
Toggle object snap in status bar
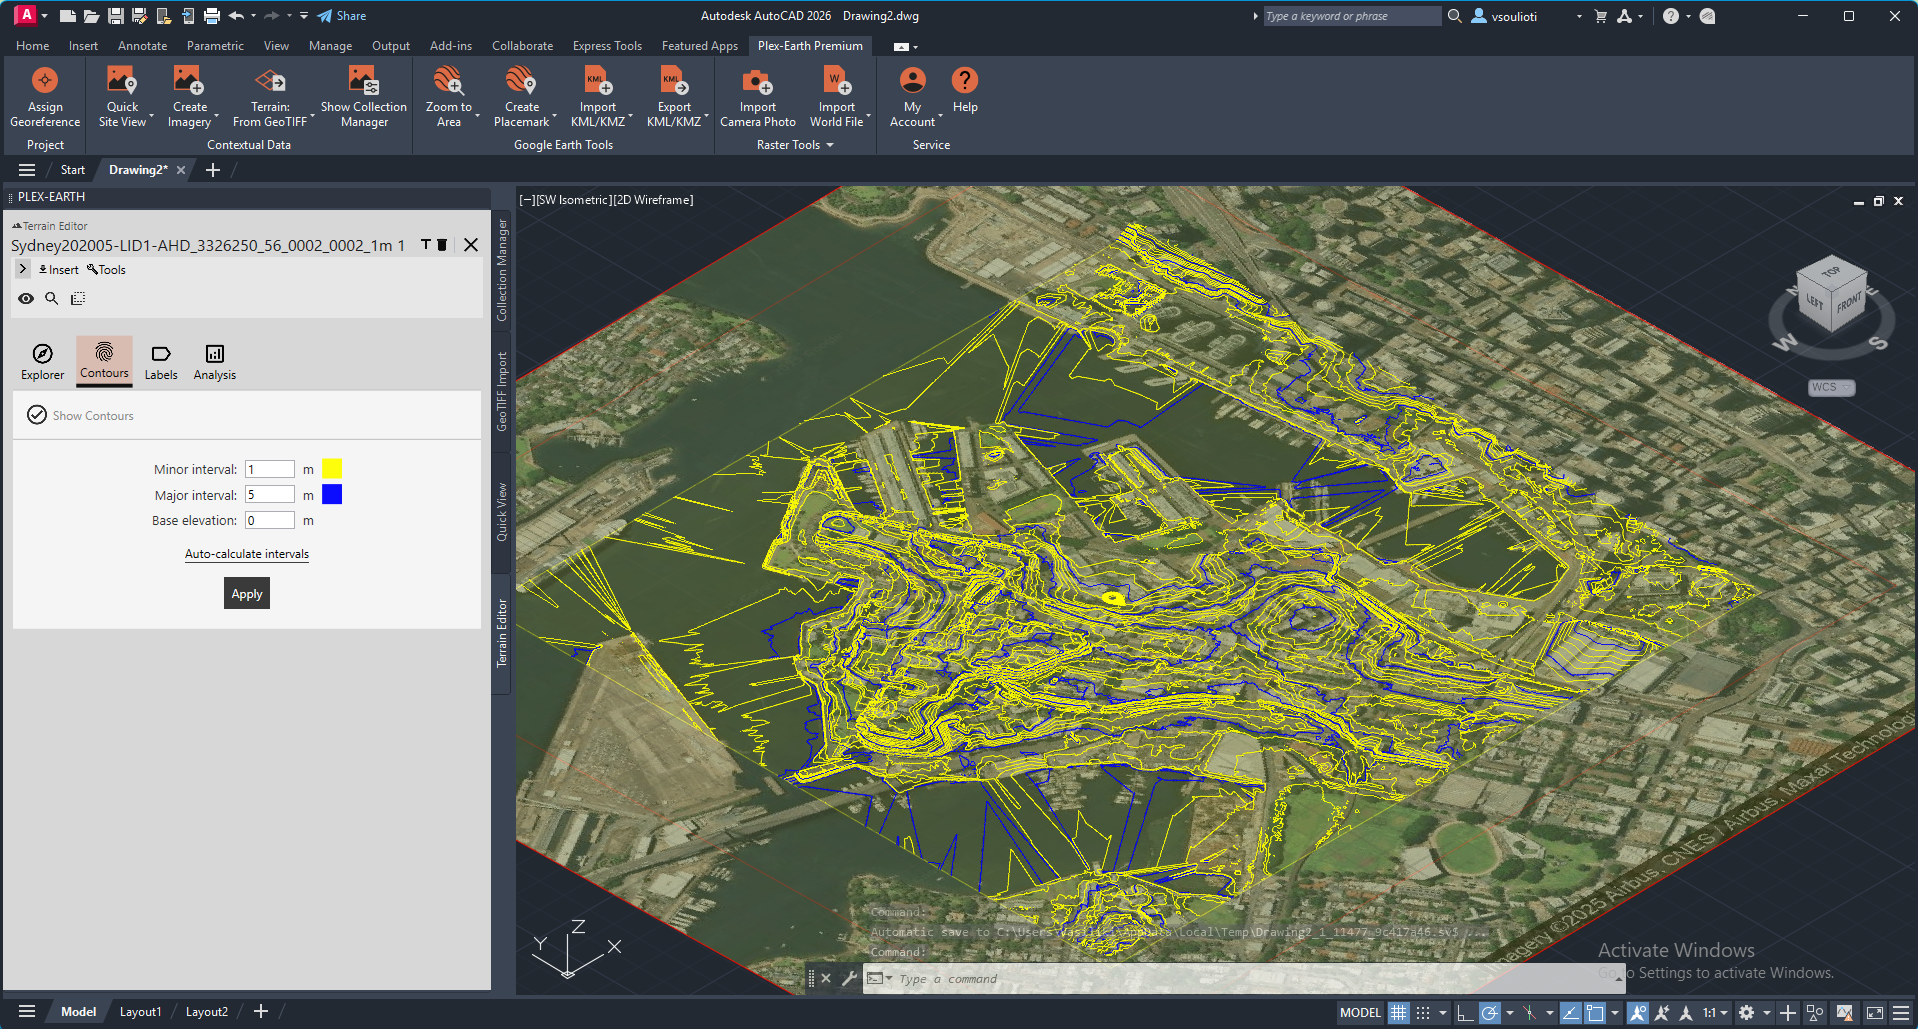point(1595,1012)
